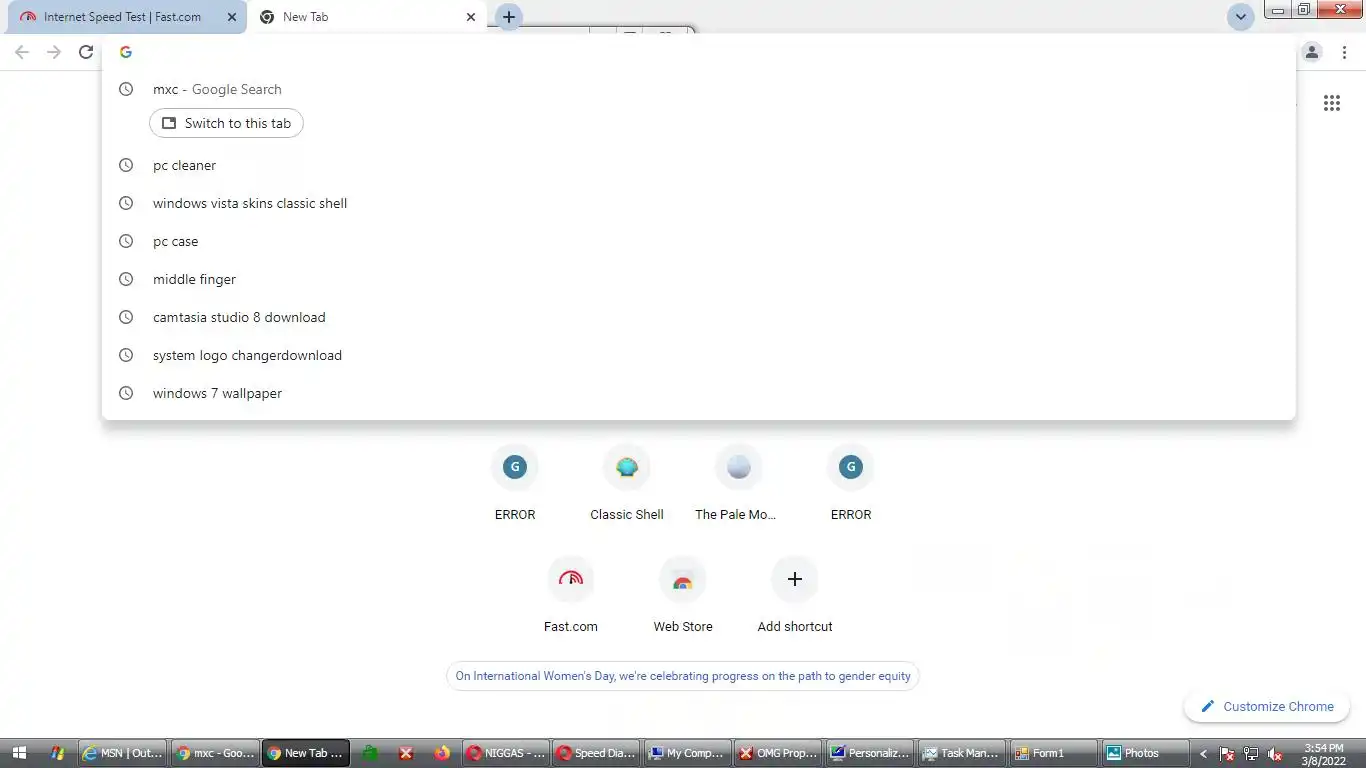Open the Web Store shortcut

pos(683,595)
